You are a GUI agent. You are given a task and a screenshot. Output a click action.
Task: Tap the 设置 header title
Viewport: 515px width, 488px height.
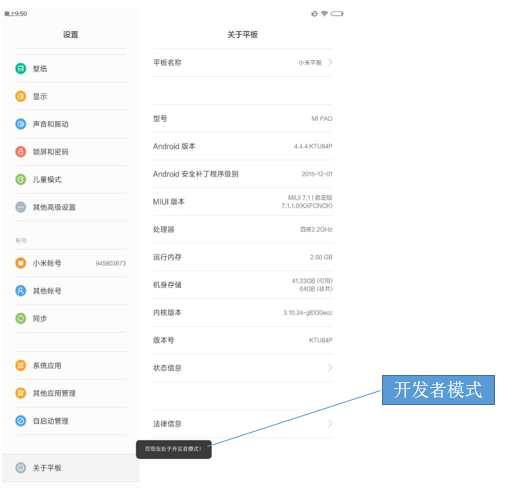point(71,34)
